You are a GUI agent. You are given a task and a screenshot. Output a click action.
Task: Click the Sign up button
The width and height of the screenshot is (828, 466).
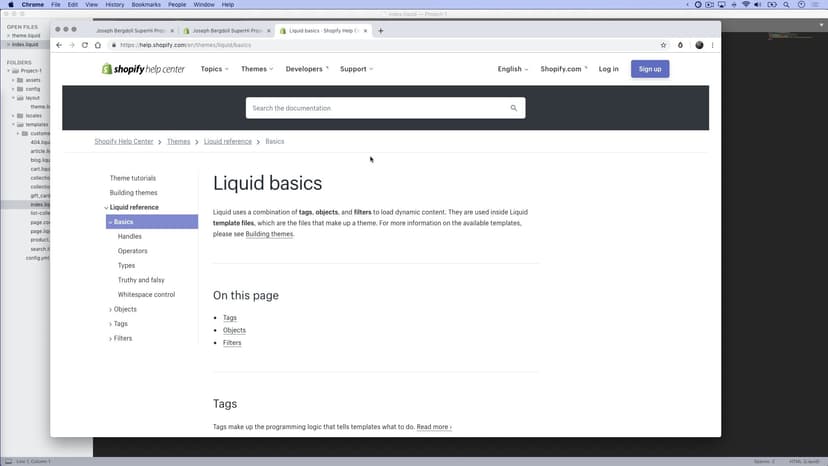650,69
